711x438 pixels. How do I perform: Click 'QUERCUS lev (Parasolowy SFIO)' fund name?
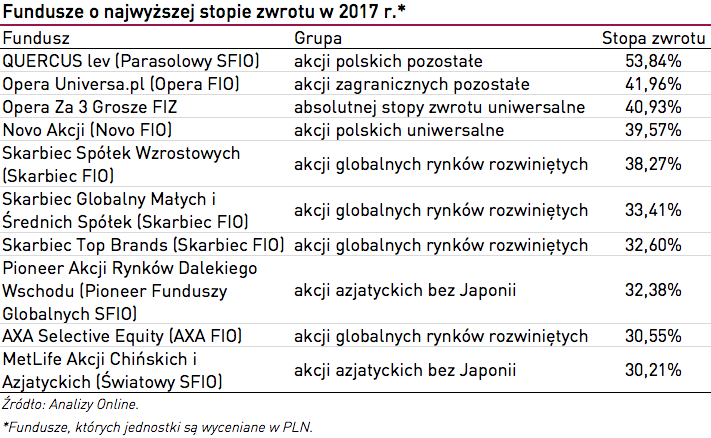pyautogui.click(x=131, y=61)
